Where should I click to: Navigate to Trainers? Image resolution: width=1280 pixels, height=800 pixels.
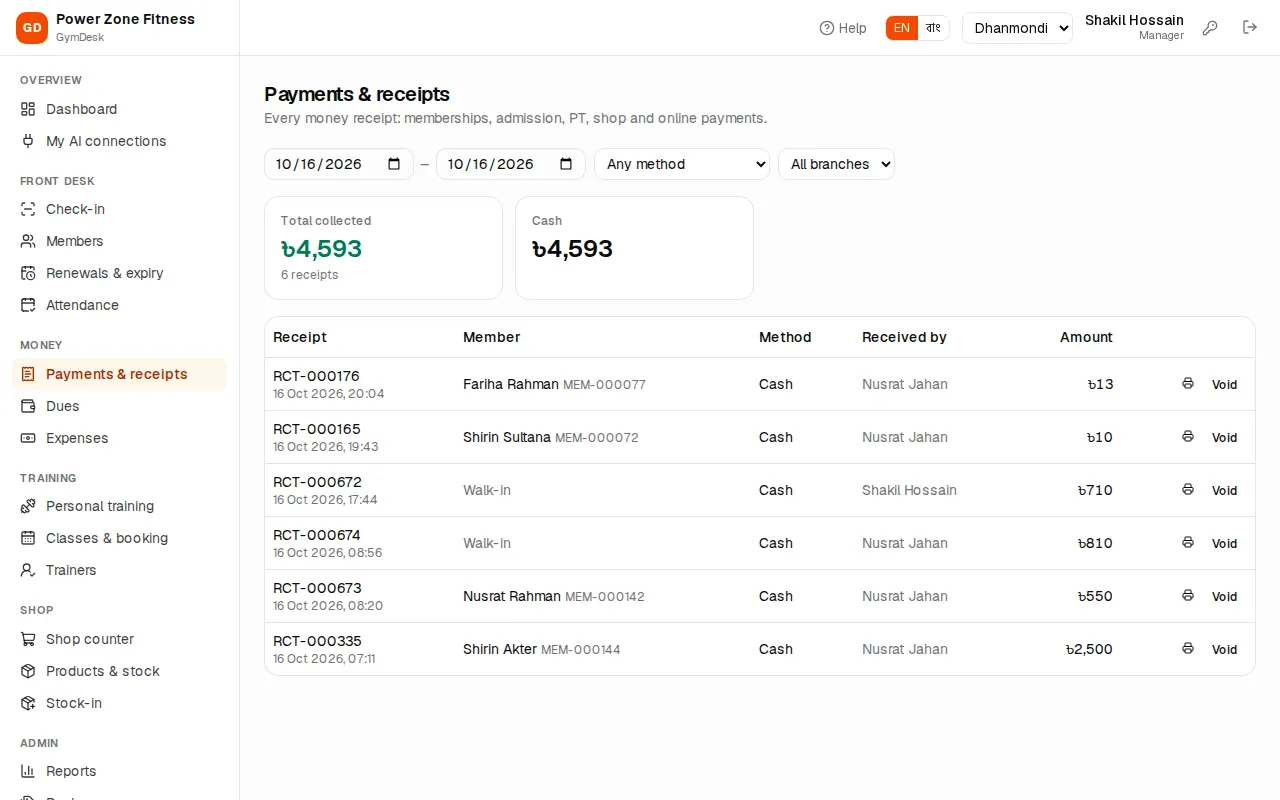coord(120,570)
